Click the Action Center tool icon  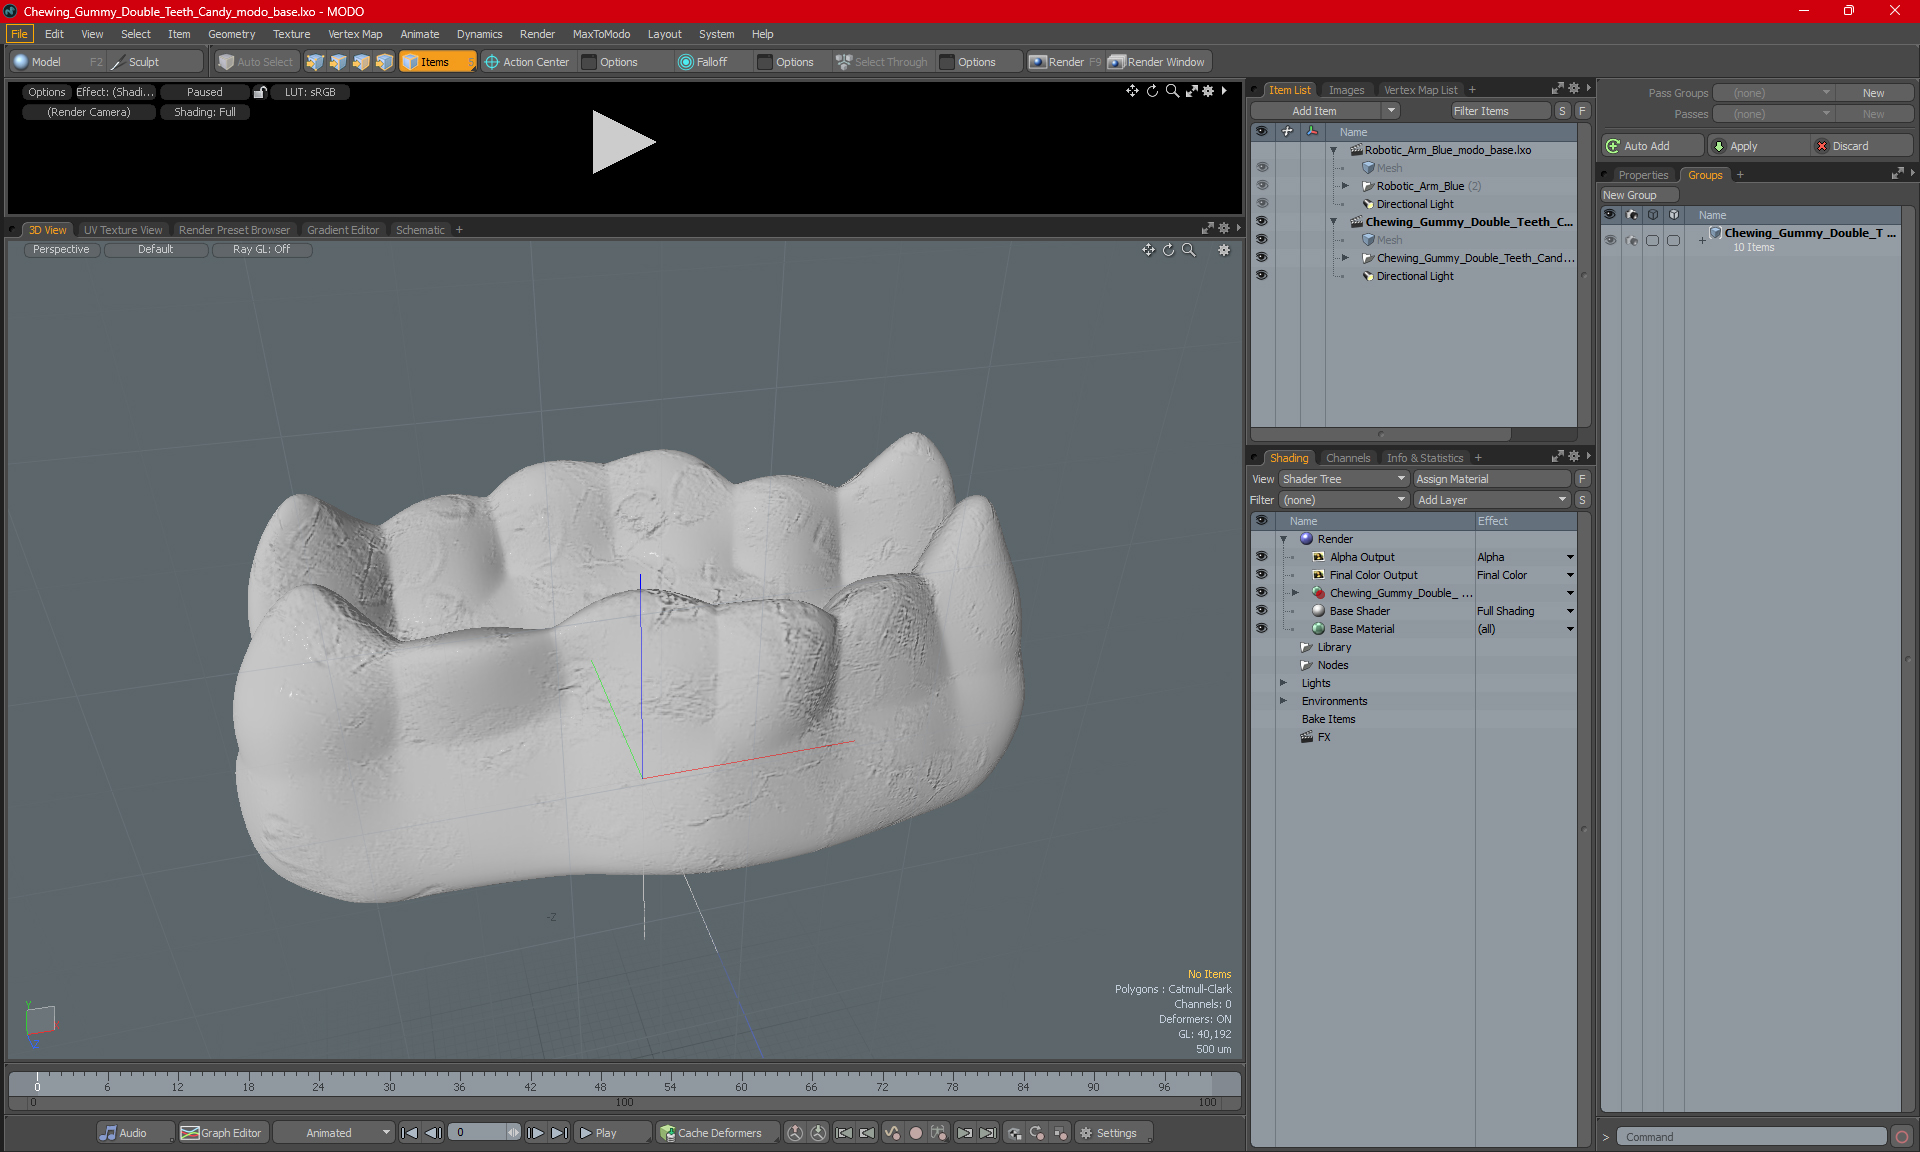point(492,62)
